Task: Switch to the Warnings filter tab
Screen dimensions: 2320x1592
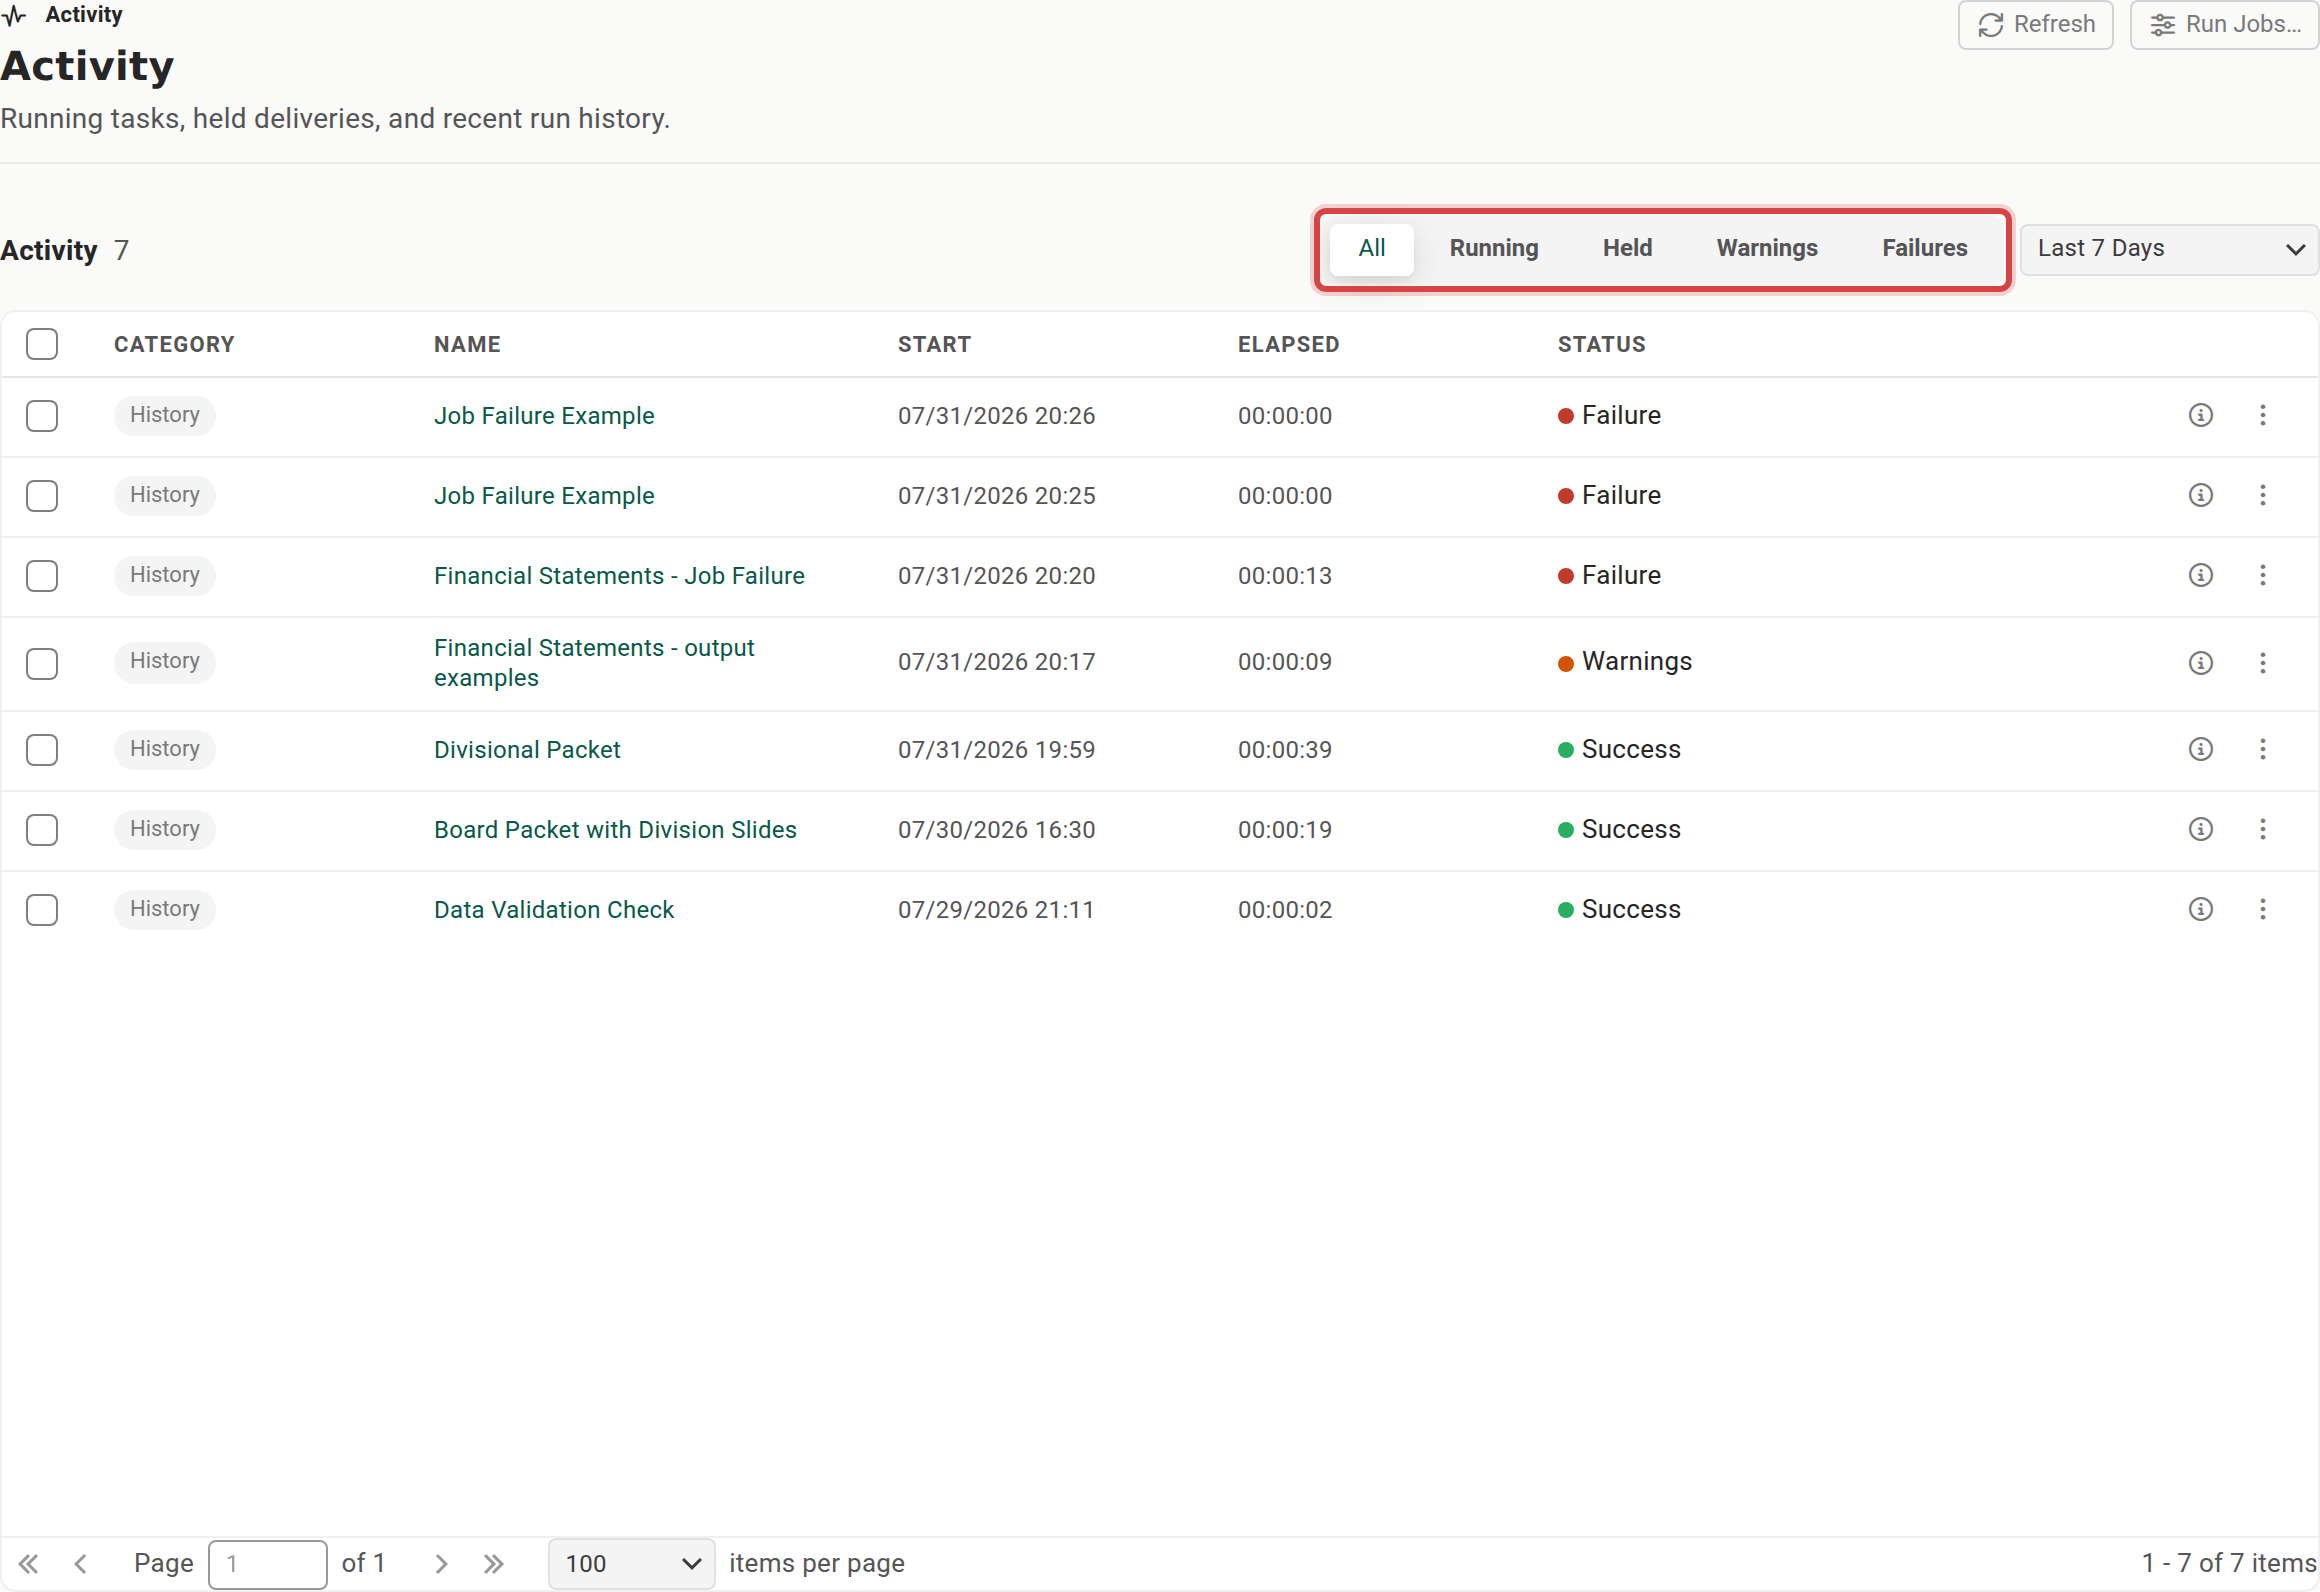Action: point(1767,249)
